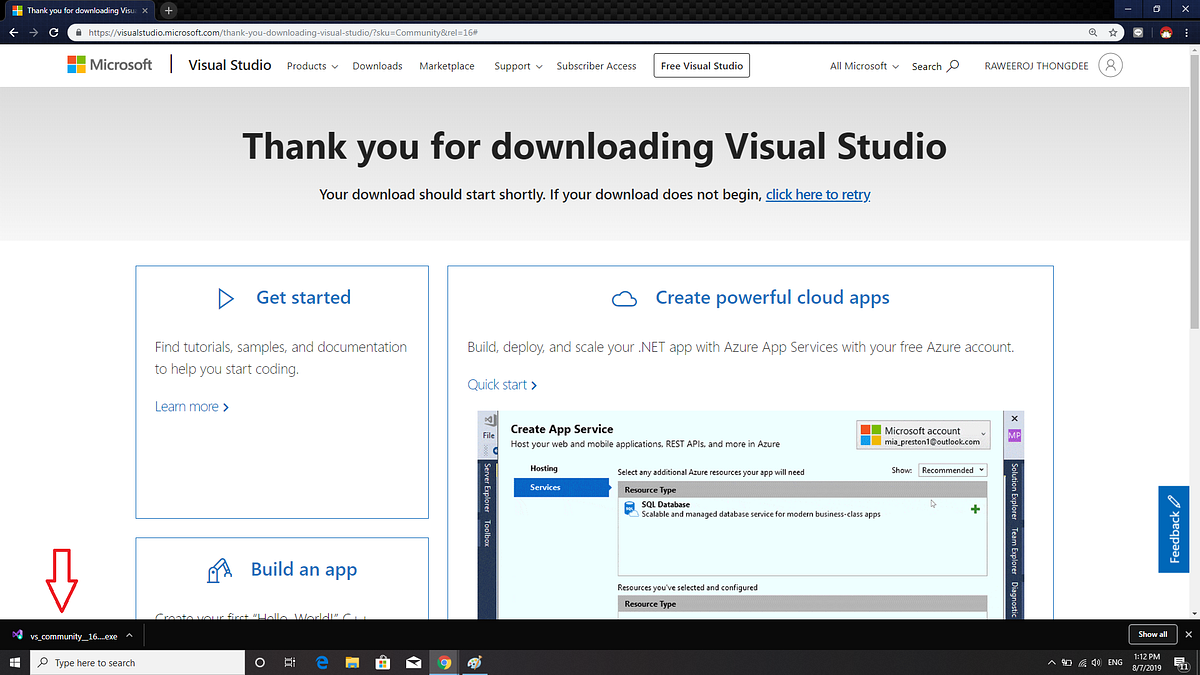Open the Windows Start menu
The height and width of the screenshot is (675, 1200).
[x=15, y=662]
